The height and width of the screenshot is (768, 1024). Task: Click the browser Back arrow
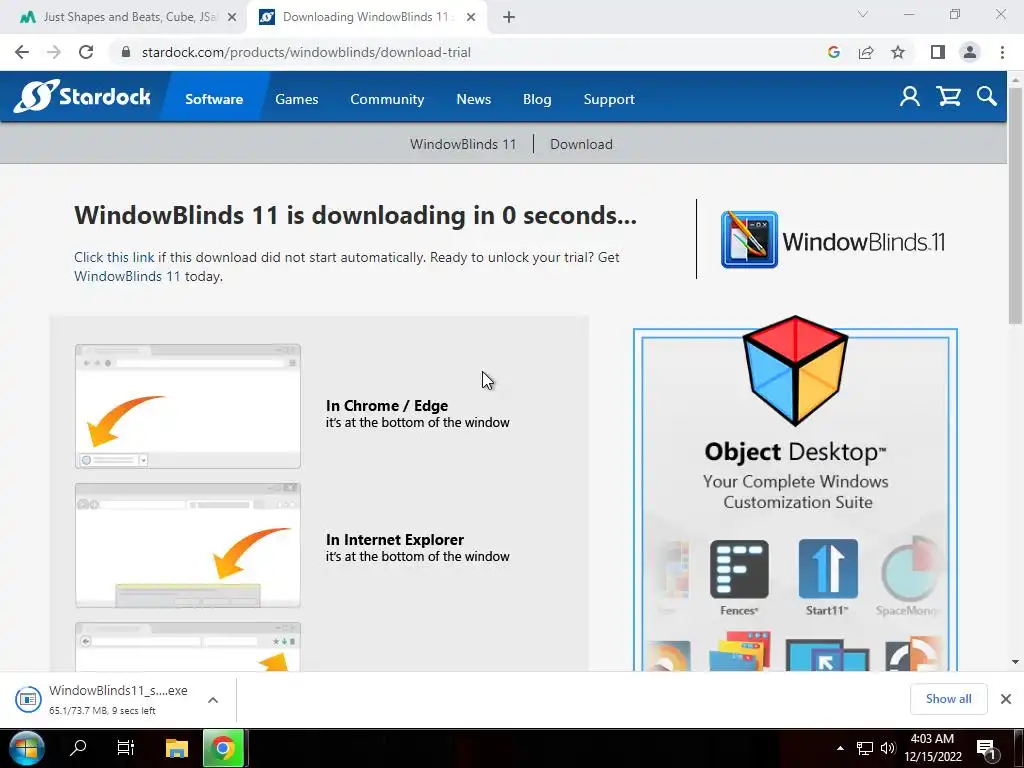tap(22, 52)
